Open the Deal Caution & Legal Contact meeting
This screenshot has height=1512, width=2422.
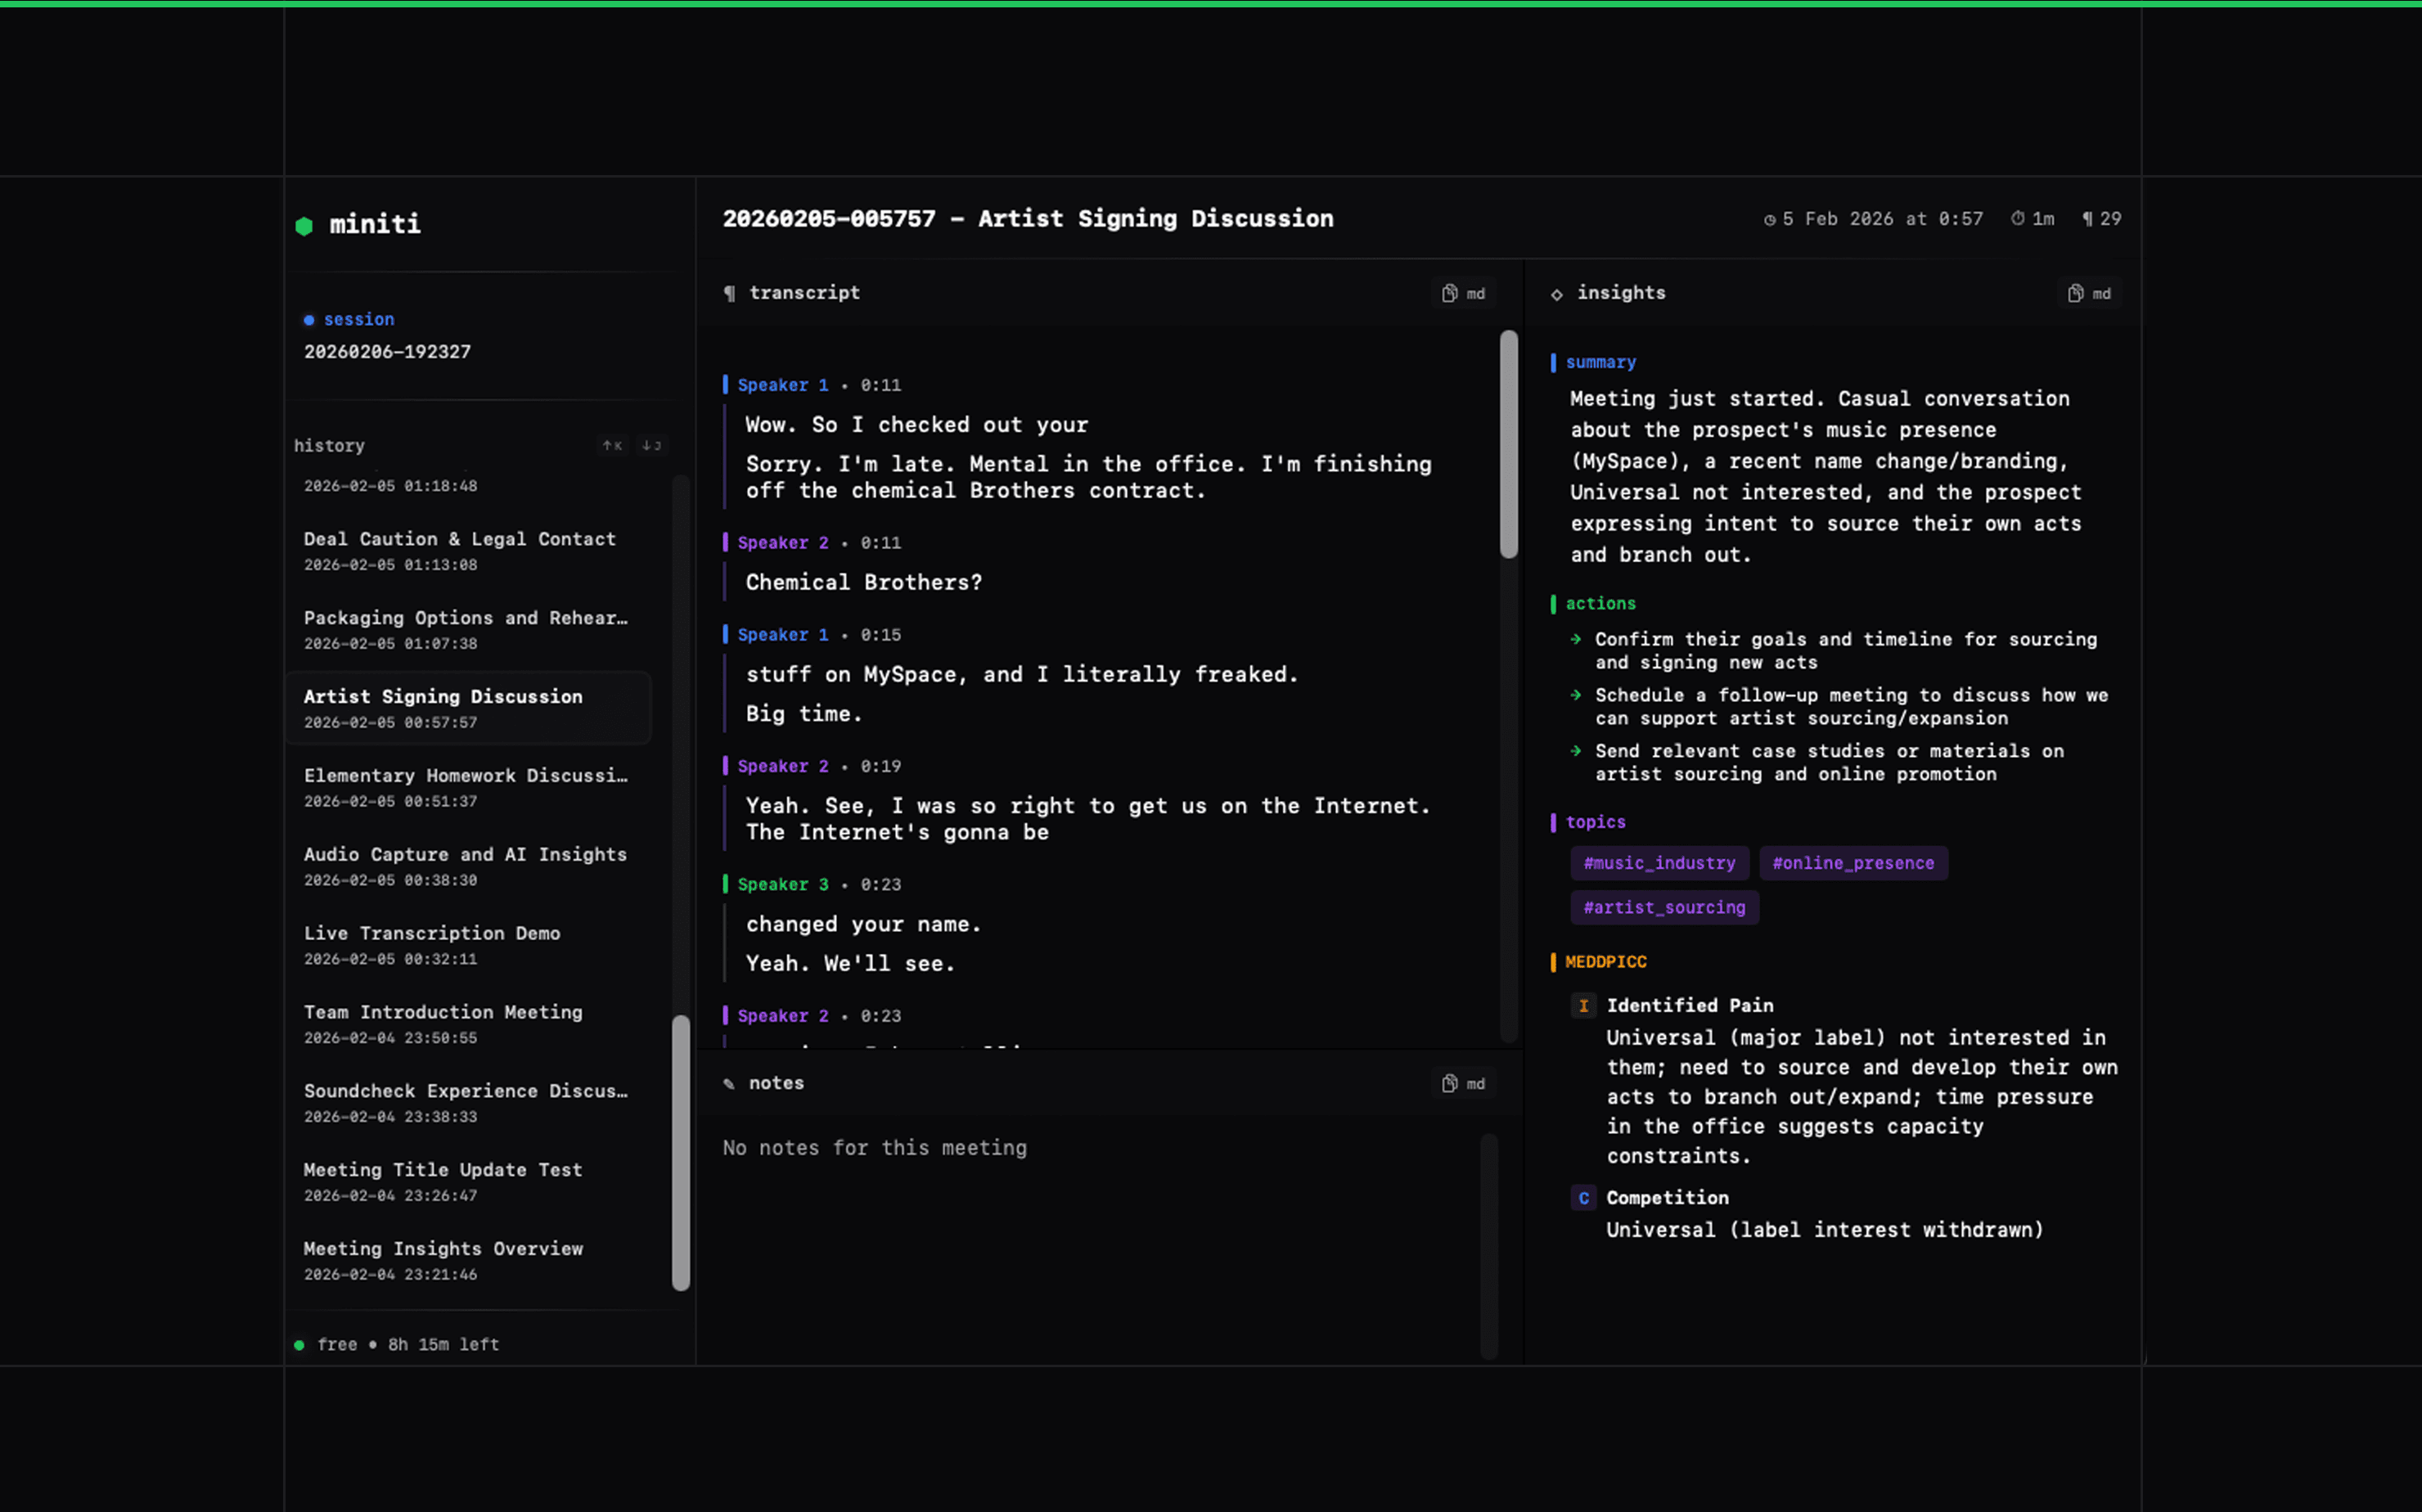coord(469,550)
